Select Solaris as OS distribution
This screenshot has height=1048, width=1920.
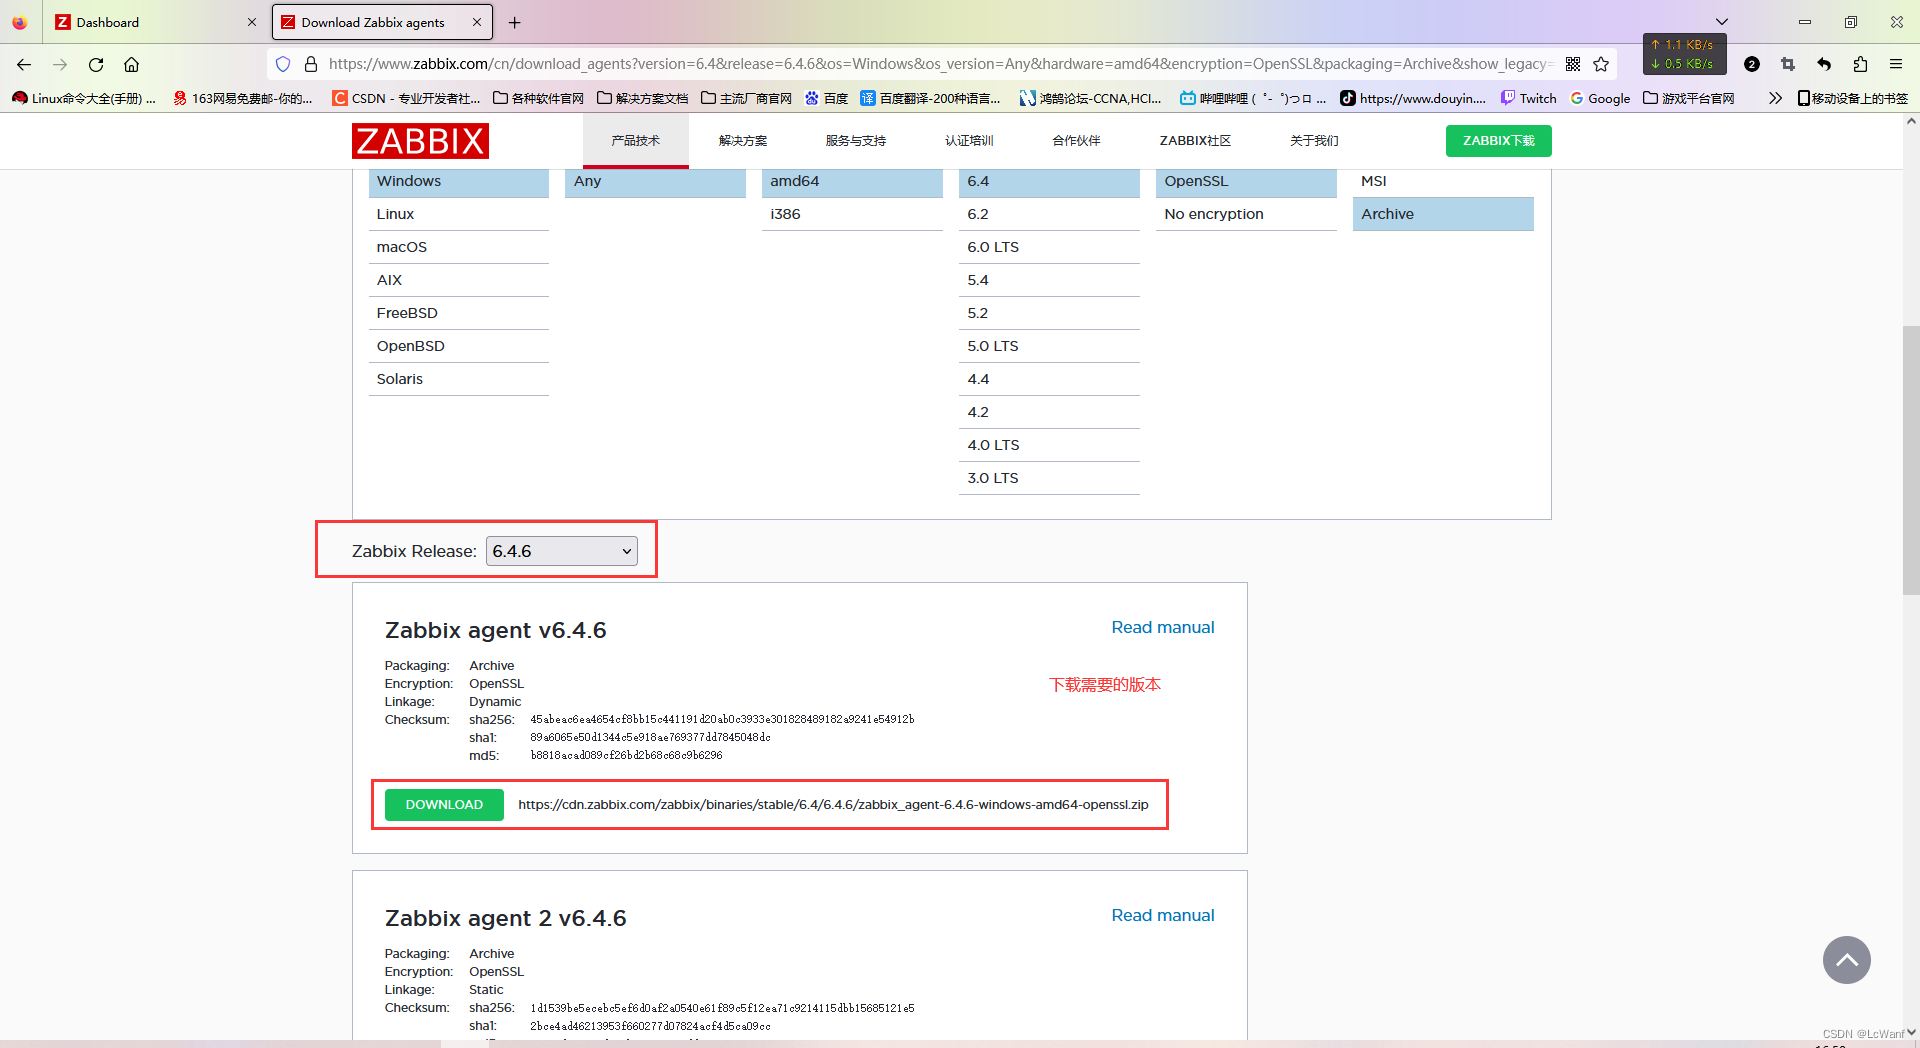coord(458,379)
